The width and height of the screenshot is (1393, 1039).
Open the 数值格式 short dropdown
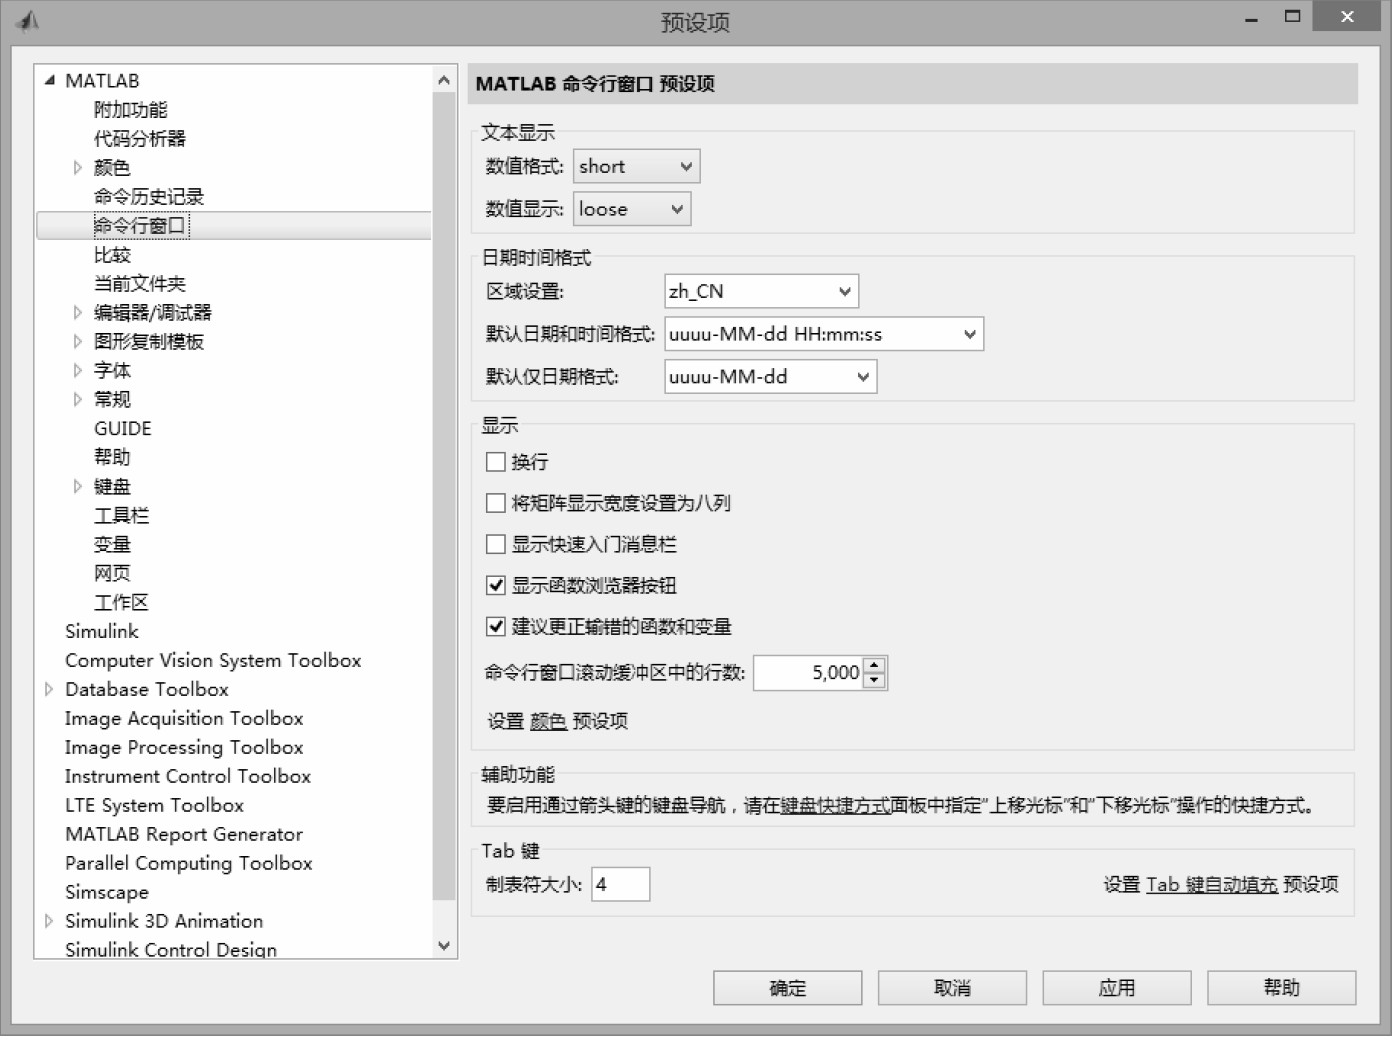pyautogui.click(x=636, y=167)
